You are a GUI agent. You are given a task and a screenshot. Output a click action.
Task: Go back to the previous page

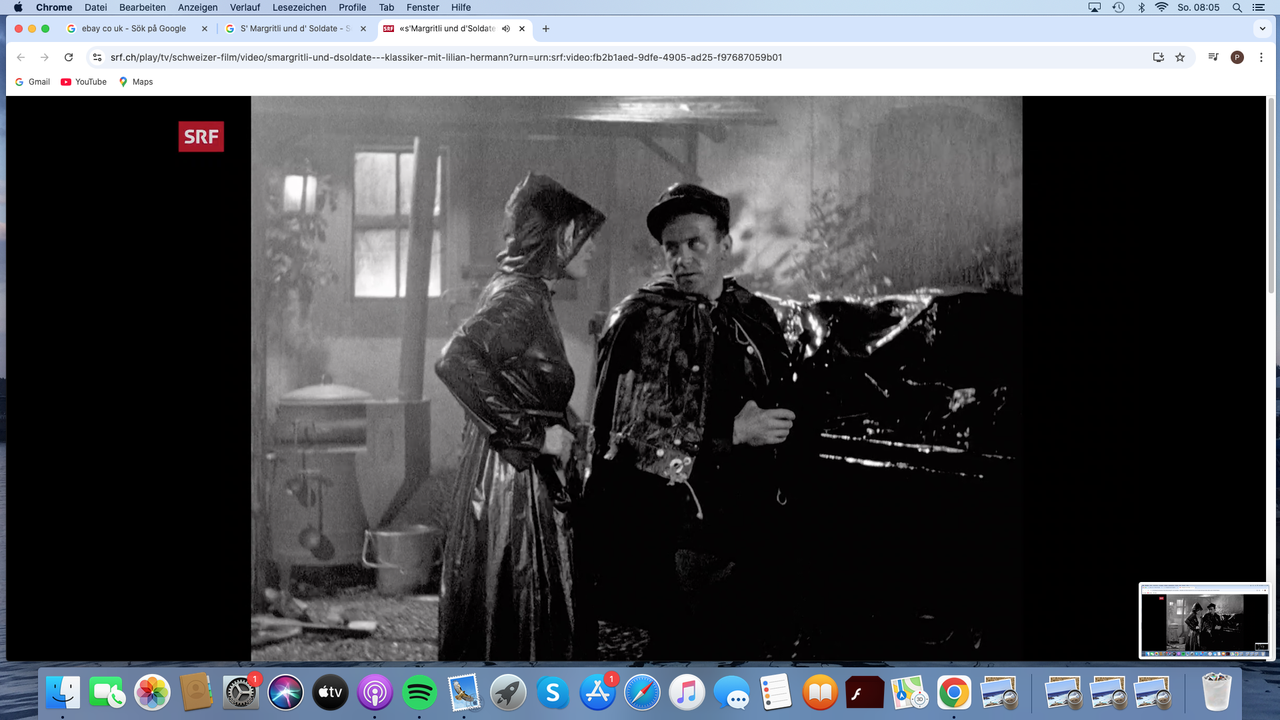pos(21,57)
